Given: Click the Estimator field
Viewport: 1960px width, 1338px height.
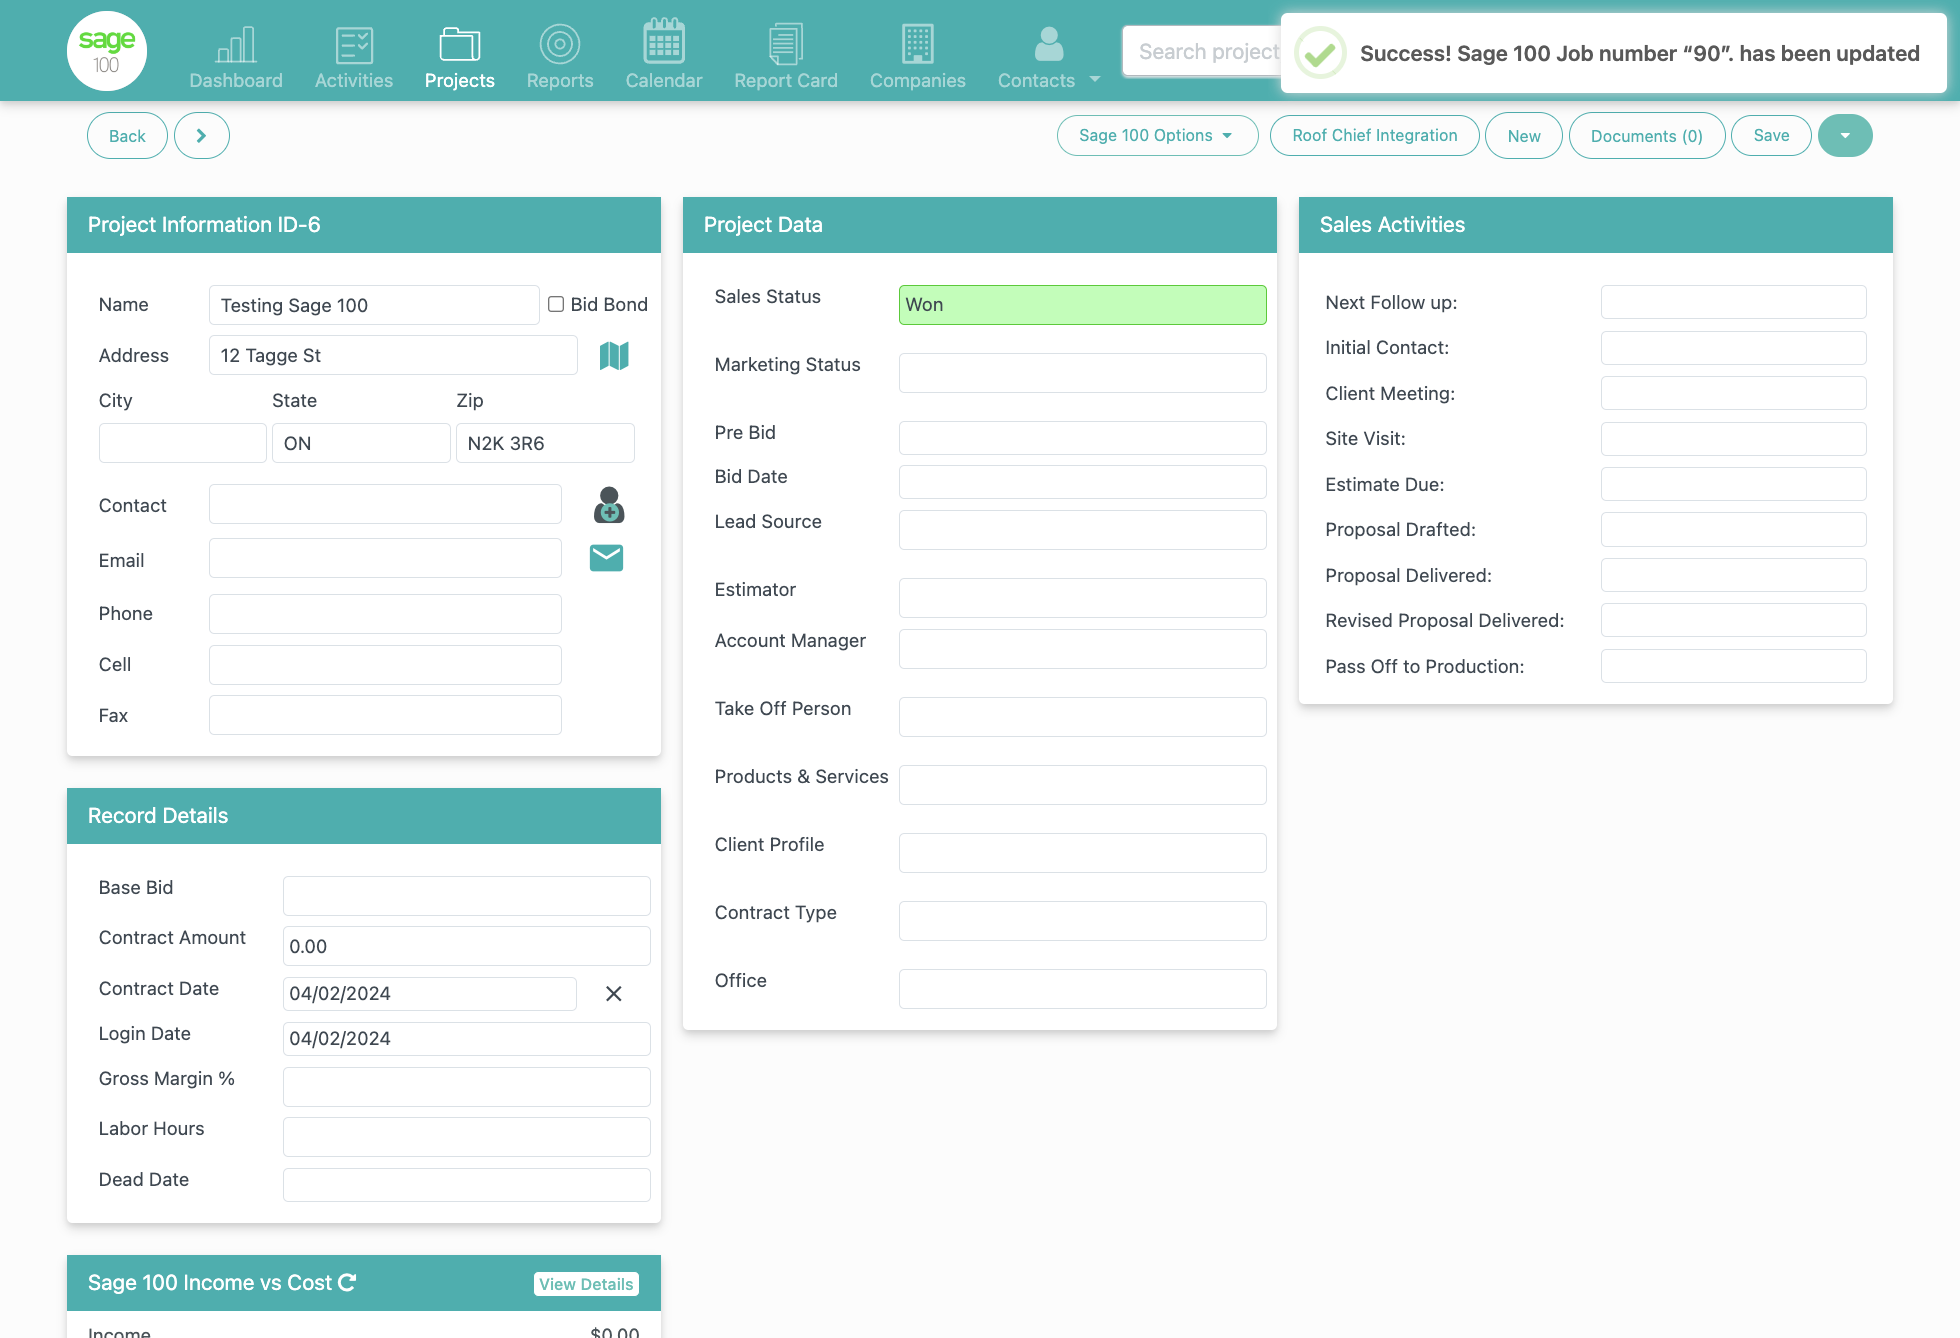Looking at the screenshot, I should [1082, 598].
